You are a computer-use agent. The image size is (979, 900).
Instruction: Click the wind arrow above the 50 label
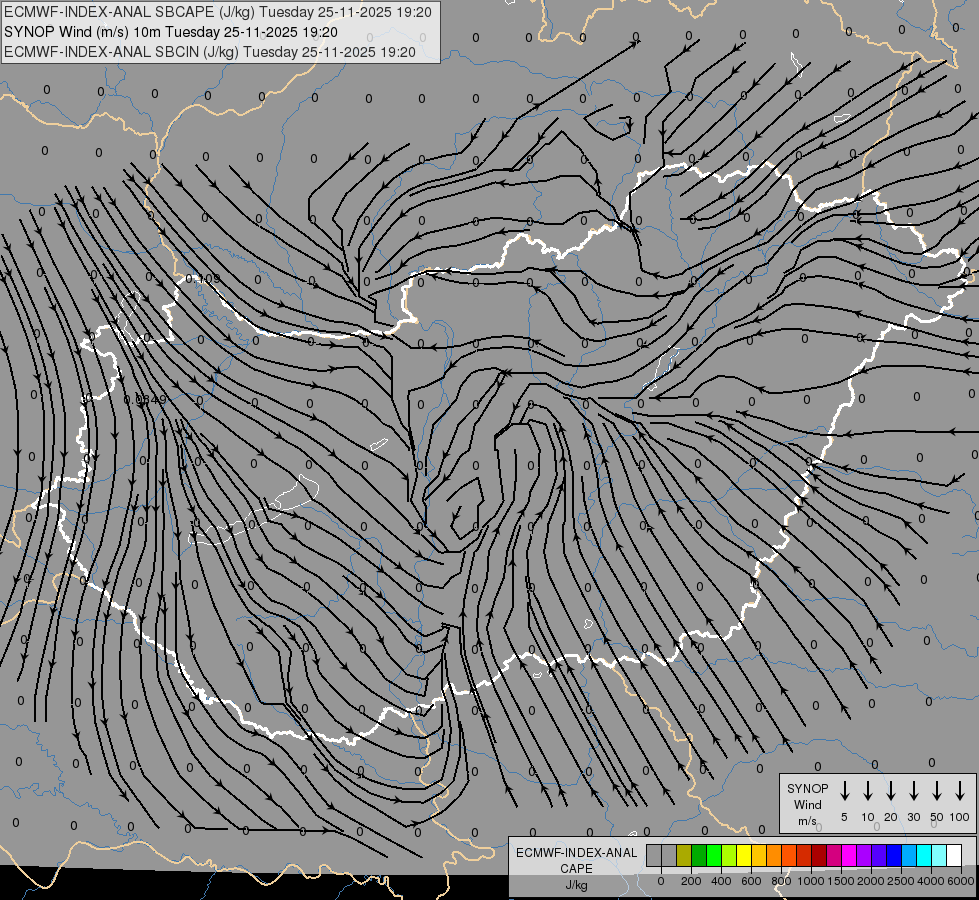(x=937, y=791)
